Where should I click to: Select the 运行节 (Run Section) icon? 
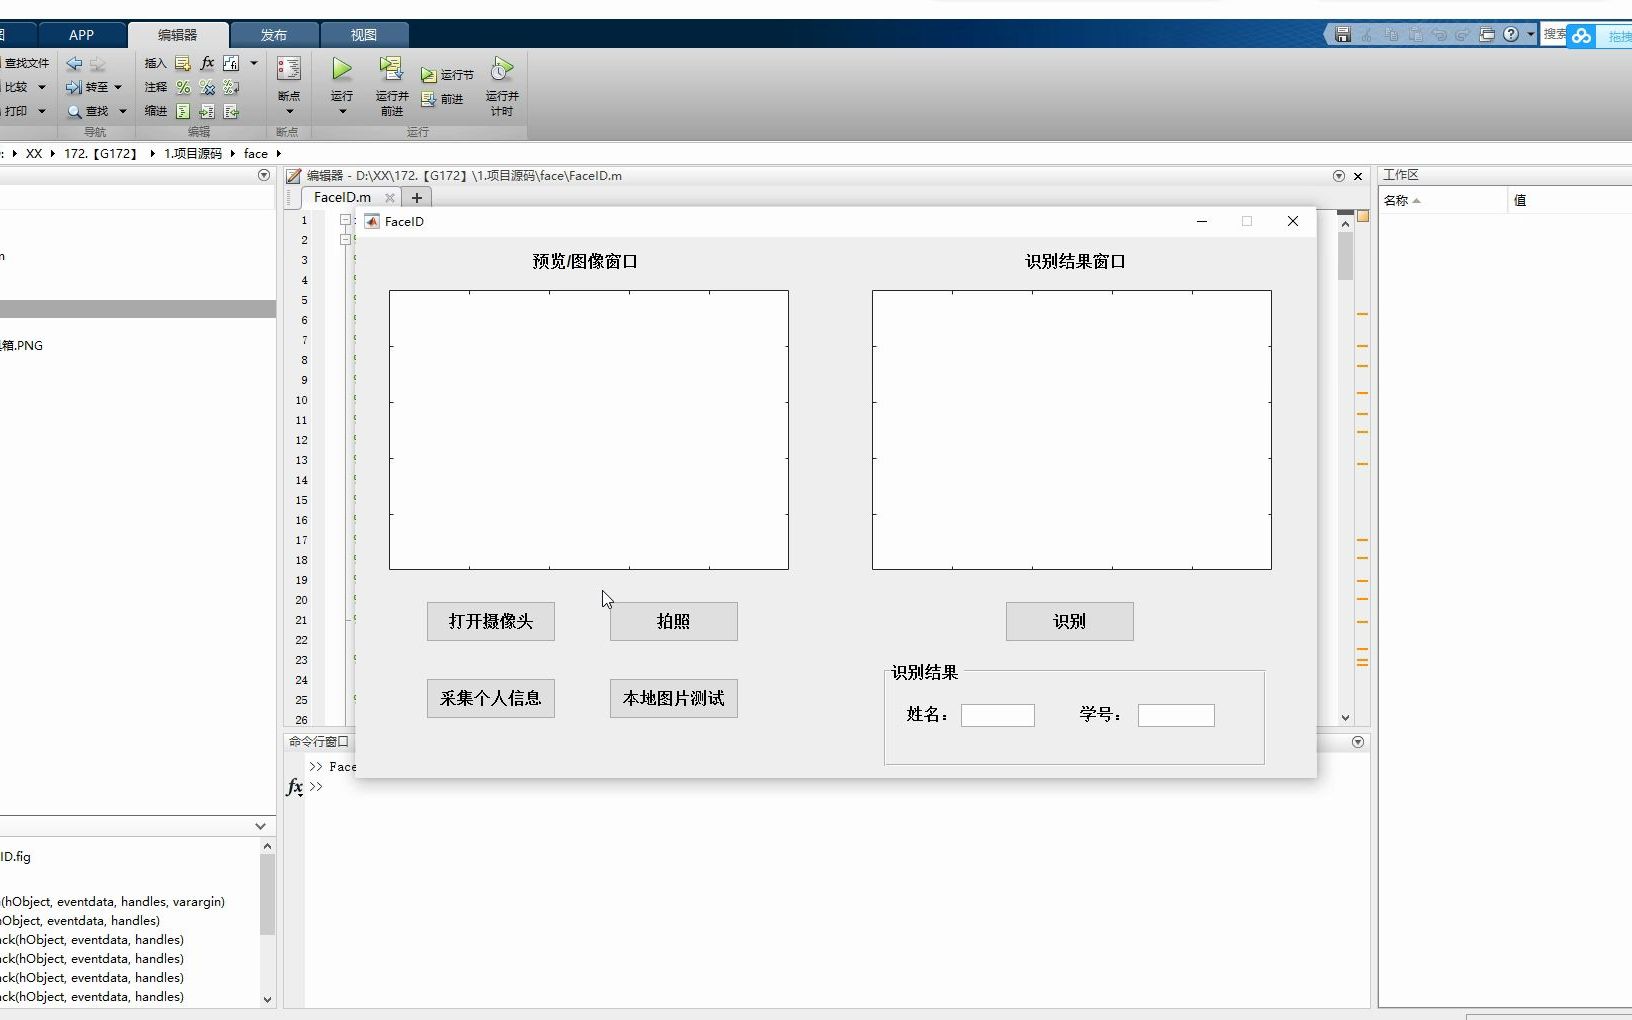pos(447,73)
